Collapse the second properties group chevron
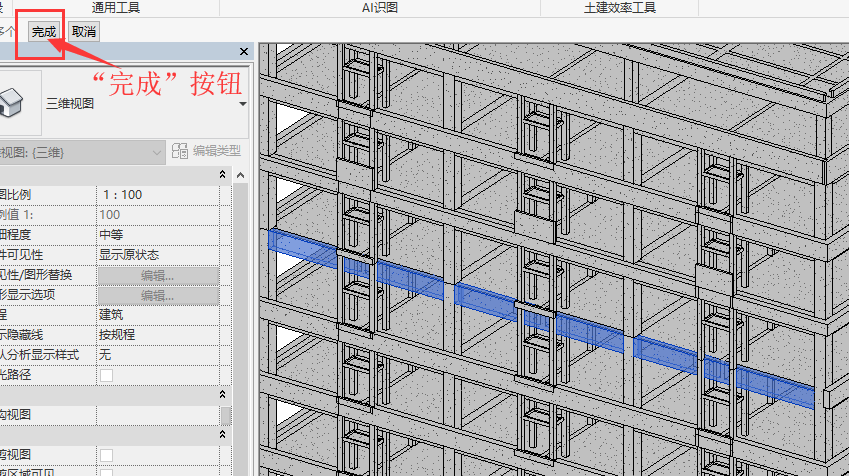This screenshot has width=849, height=476. [223, 395]
